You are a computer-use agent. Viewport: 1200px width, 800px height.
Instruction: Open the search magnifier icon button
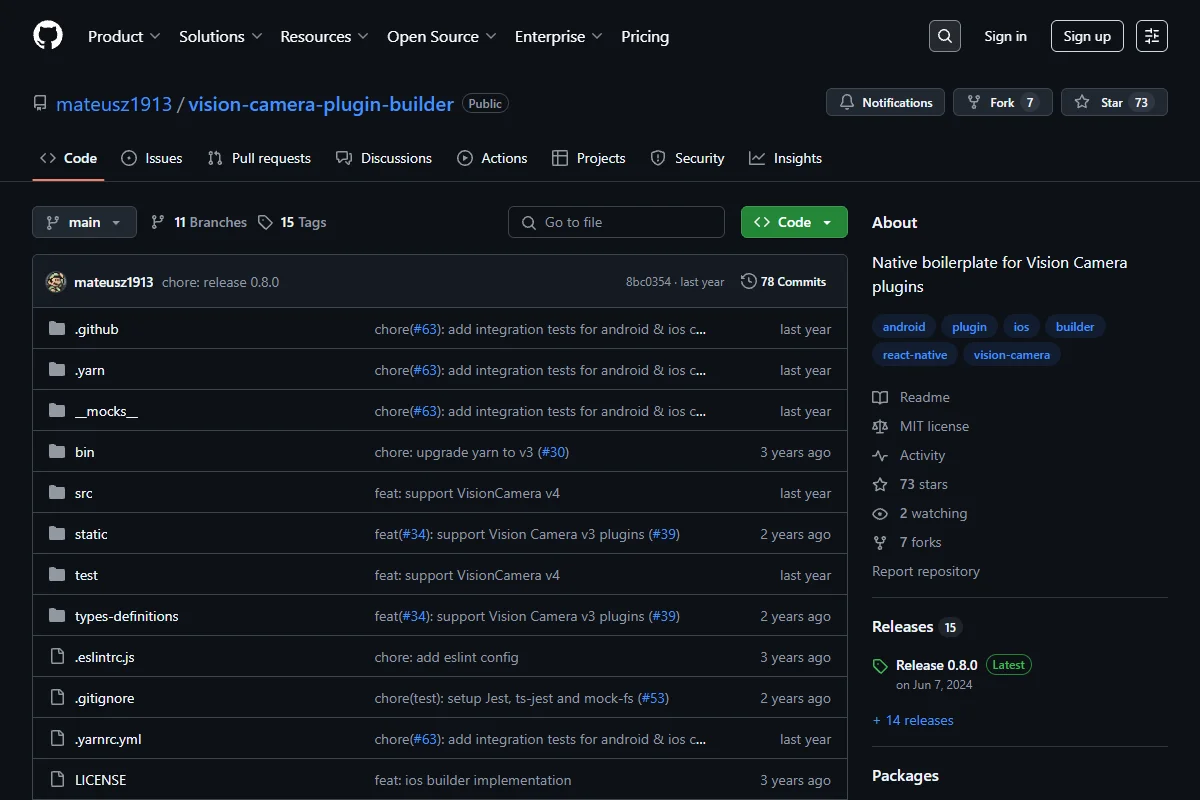pyautogui.click(x=945, y=36)
